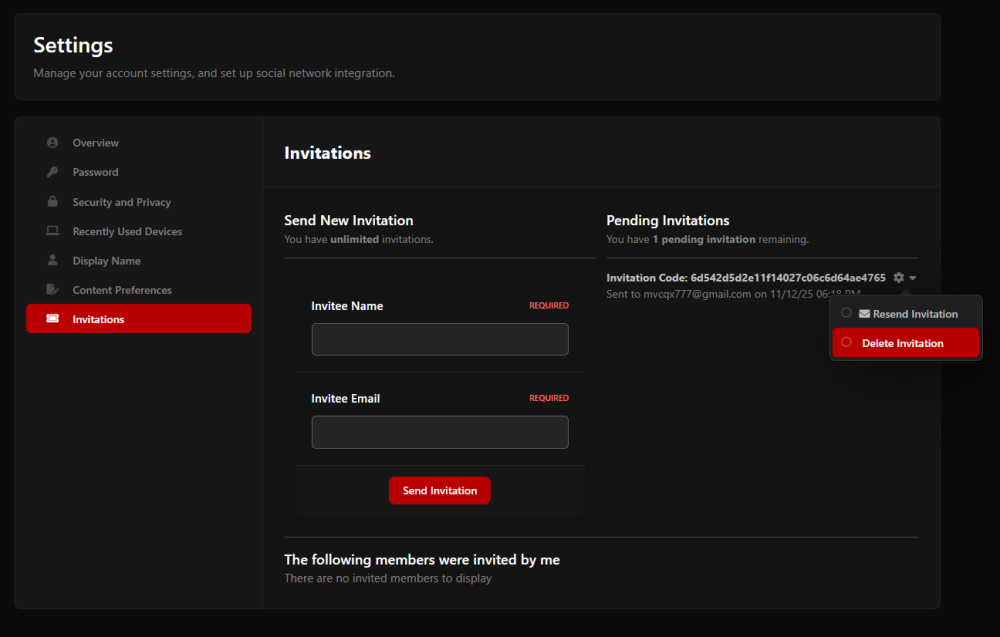Select the Delete Invitation radio circle

(846, 342)
